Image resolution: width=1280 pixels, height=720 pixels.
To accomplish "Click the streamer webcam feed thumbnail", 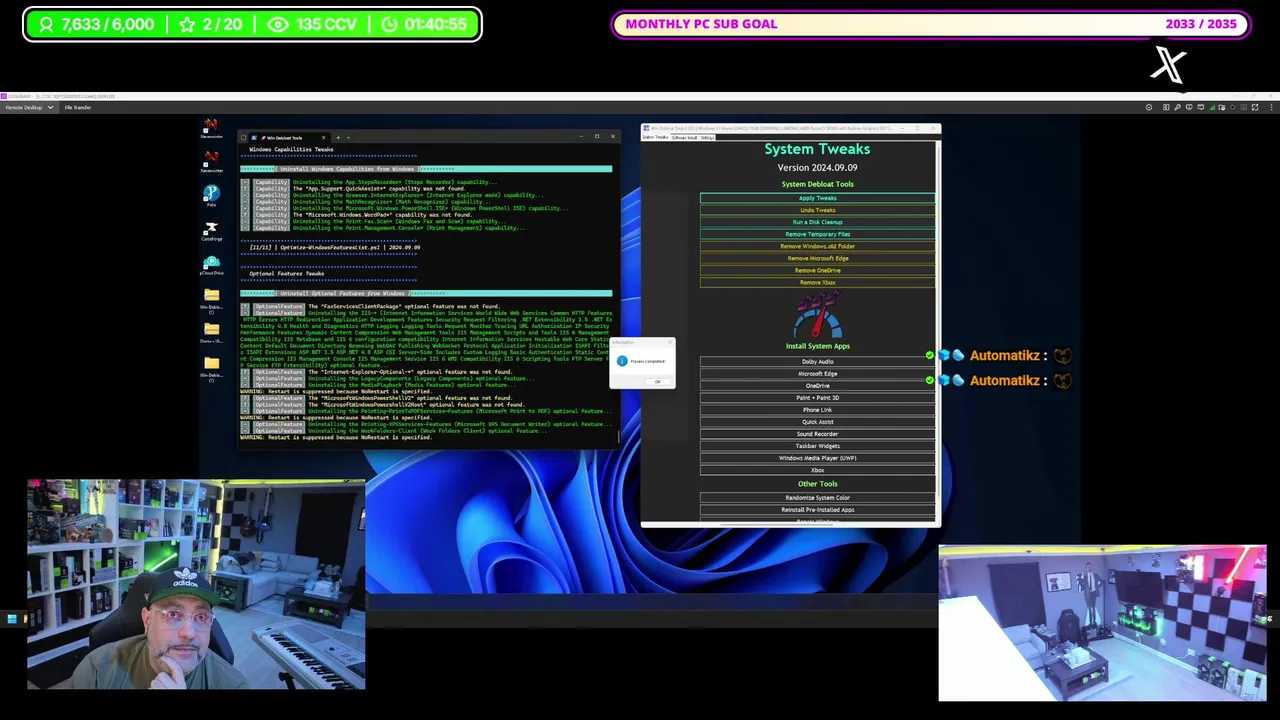I will pyautogui.click(x=196, y=585).
